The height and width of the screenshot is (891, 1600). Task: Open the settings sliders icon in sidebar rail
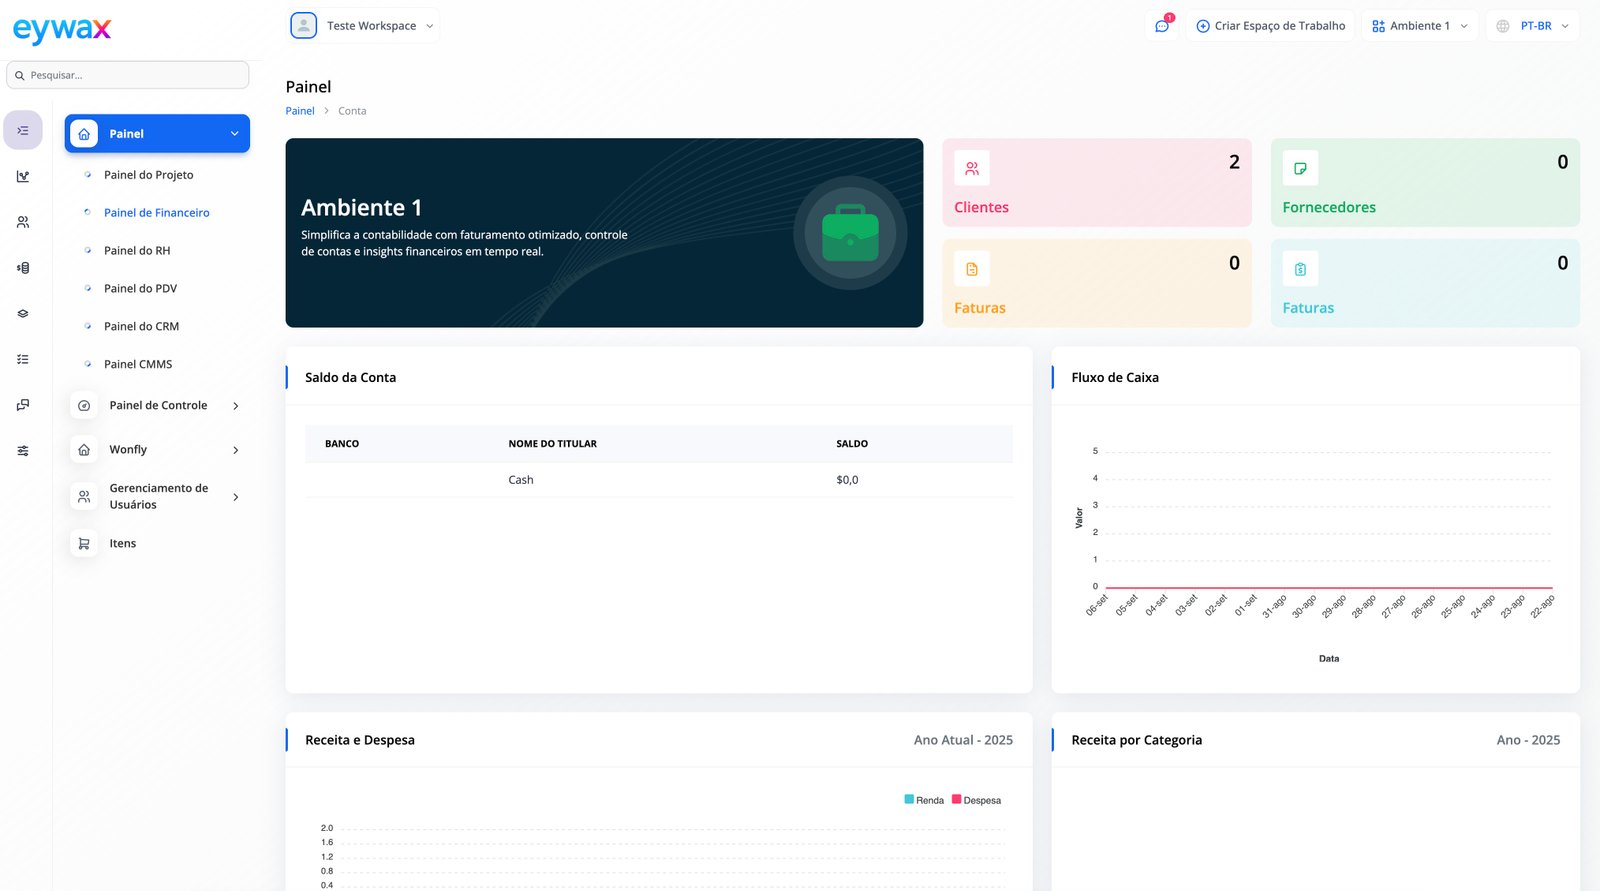point(23,451)
